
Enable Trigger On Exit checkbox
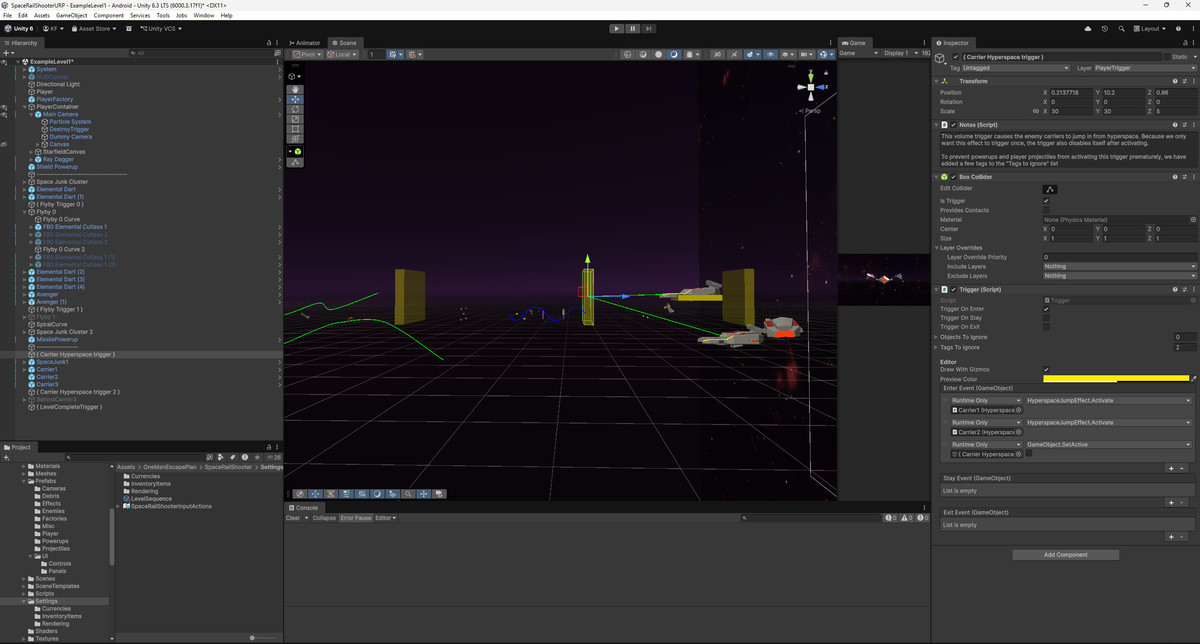[1046, 327]
